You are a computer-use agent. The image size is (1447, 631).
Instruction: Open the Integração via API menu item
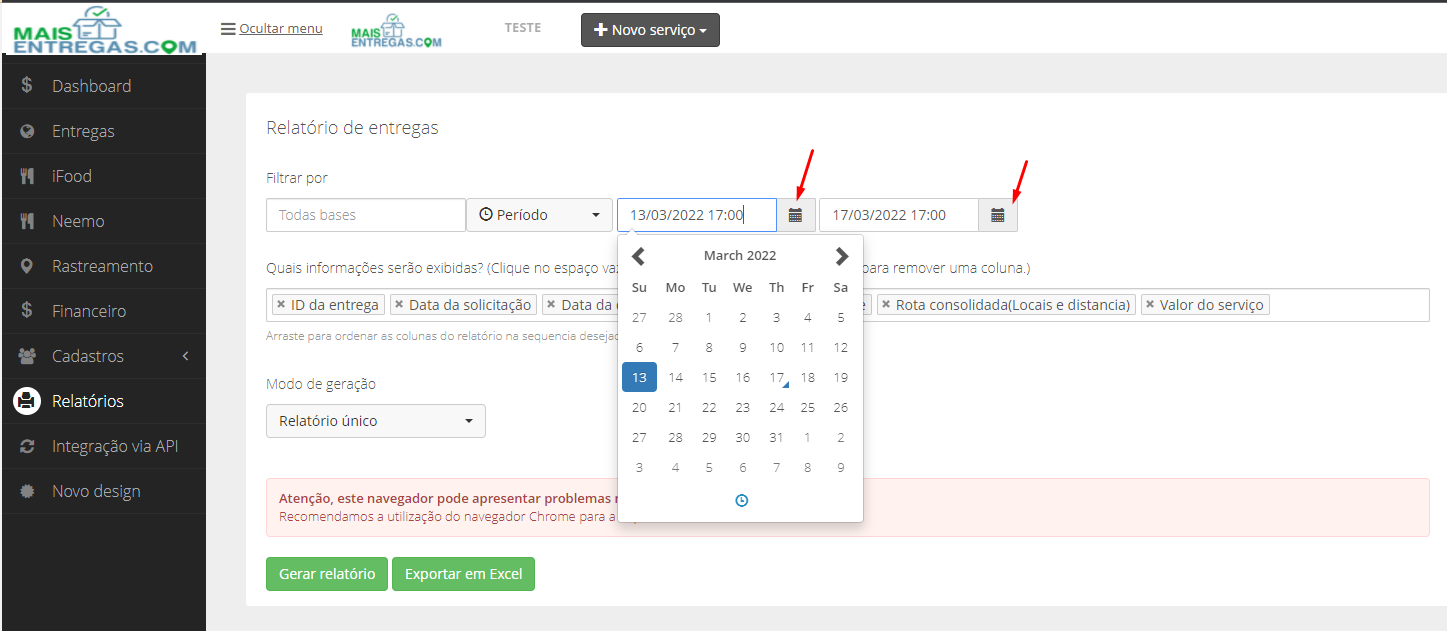tap(103, 446)
